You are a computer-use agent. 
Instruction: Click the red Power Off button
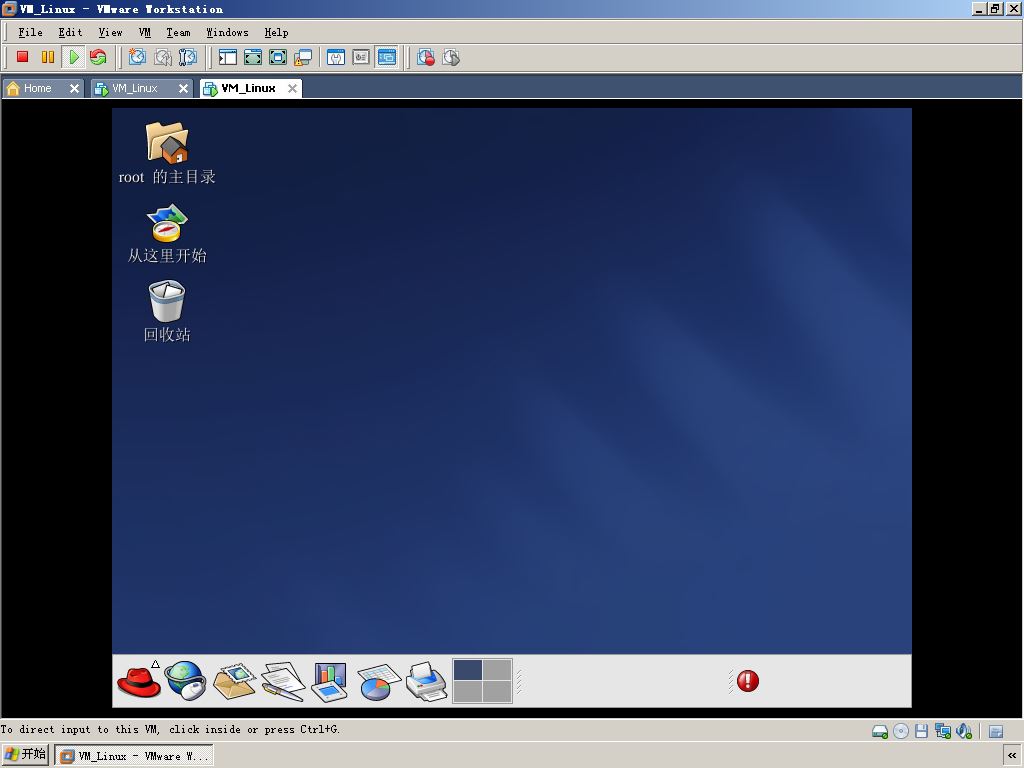pos(22,57)
